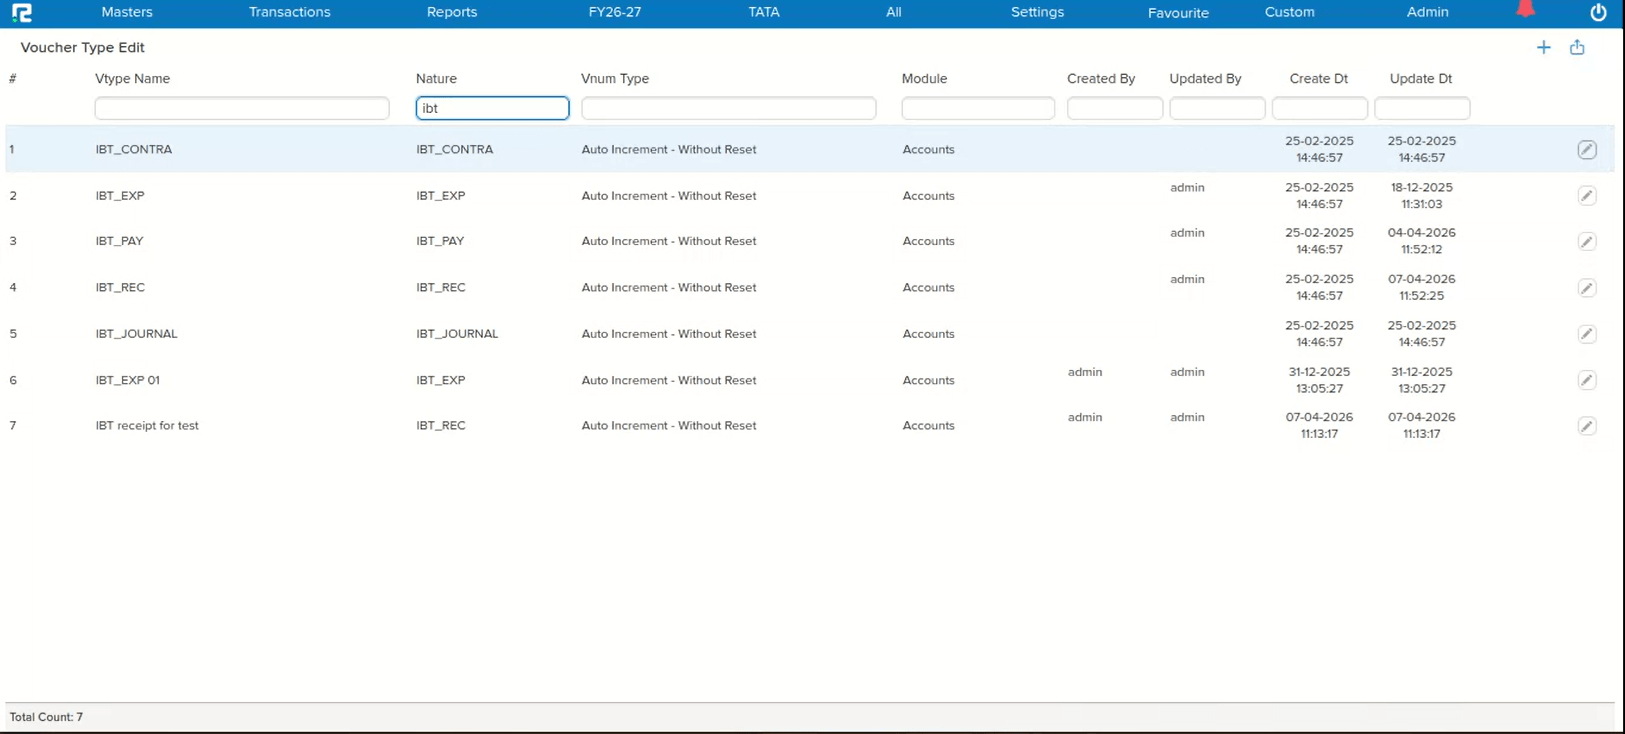Click the app logo in top-left corner
This screenshot has height=734, width=1625.
[21, 13]
